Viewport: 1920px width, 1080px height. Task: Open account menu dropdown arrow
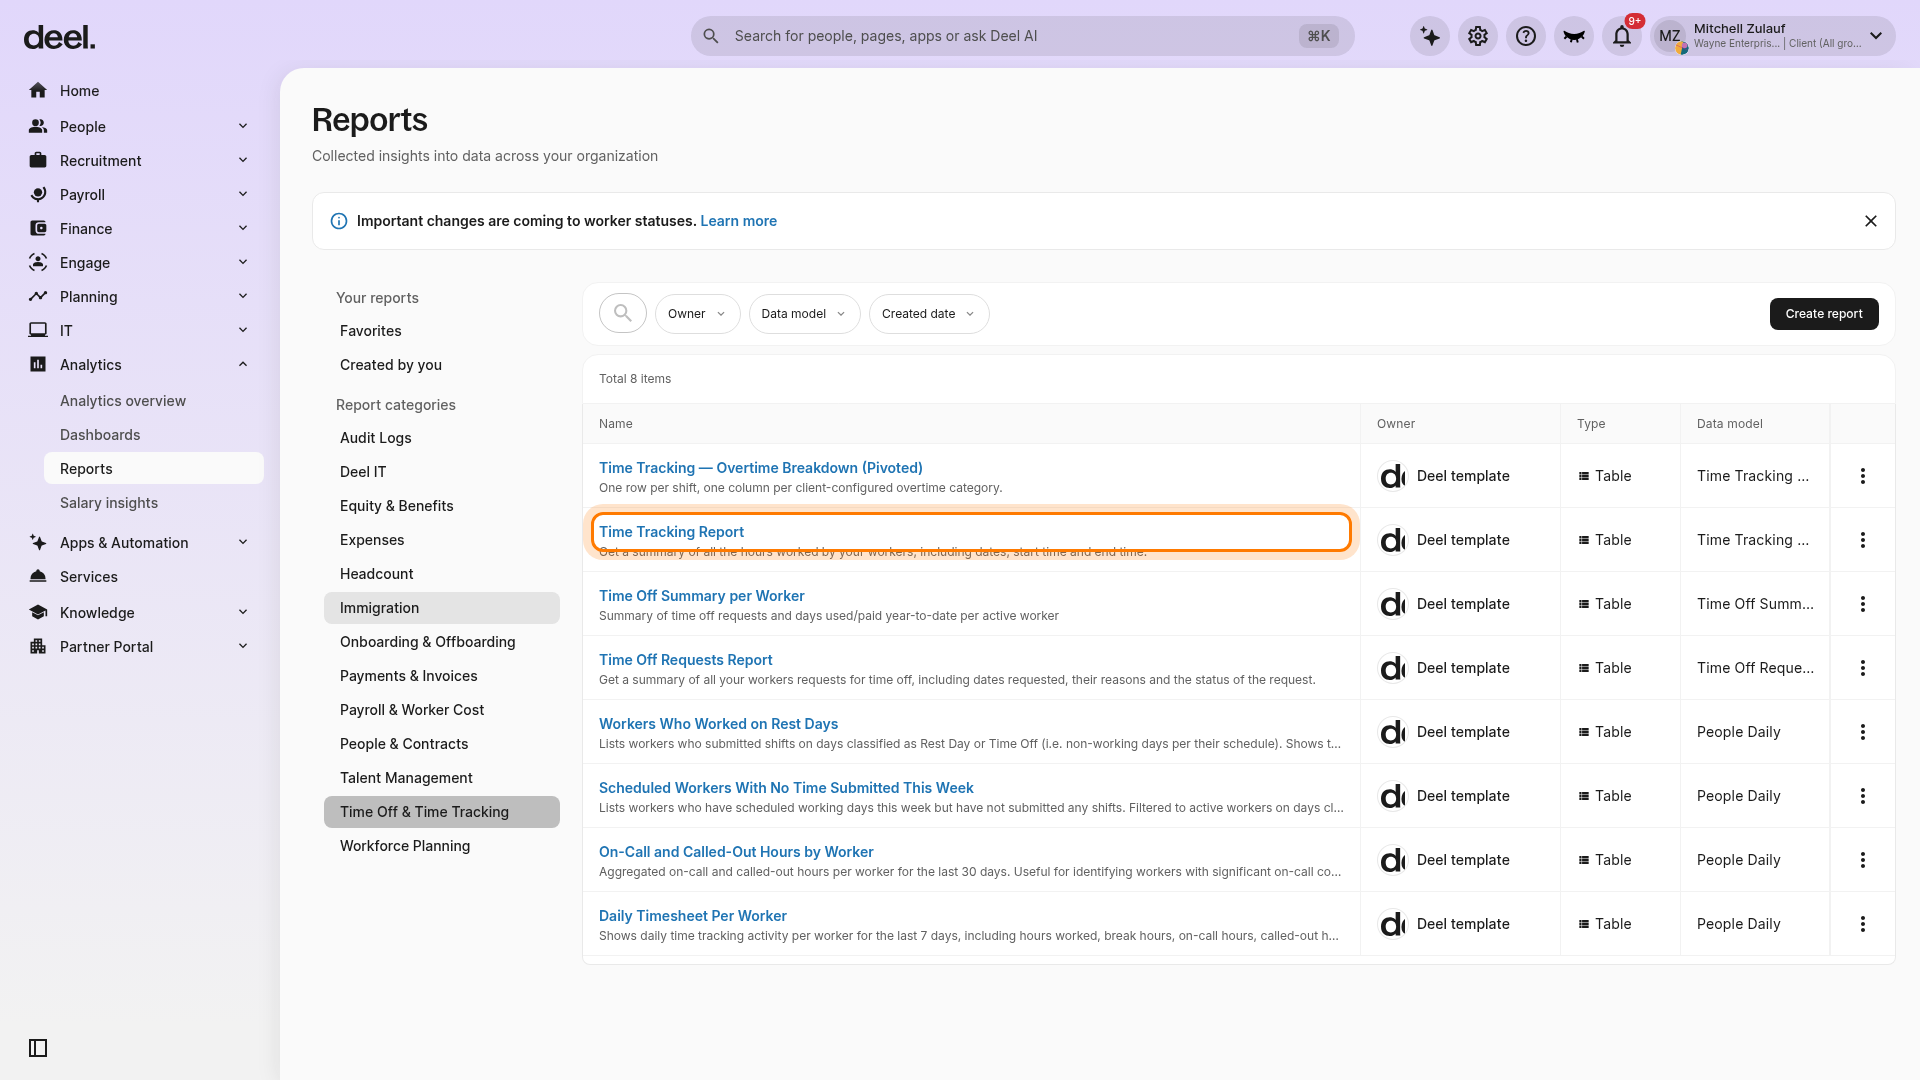(1876, 36)
